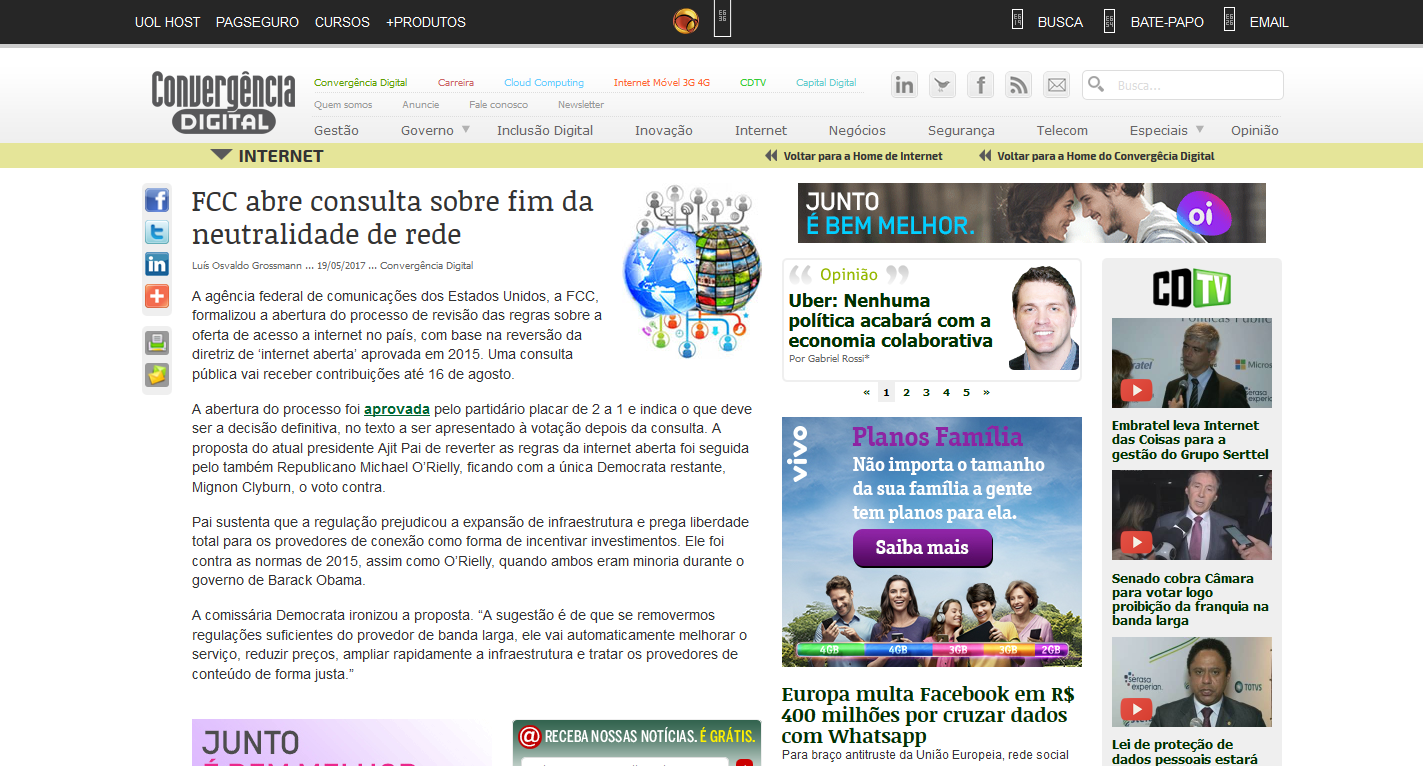Focus the Busca... search input field
The height and width of the screenshot is (766, 1423).
[x=1183, y=85]
